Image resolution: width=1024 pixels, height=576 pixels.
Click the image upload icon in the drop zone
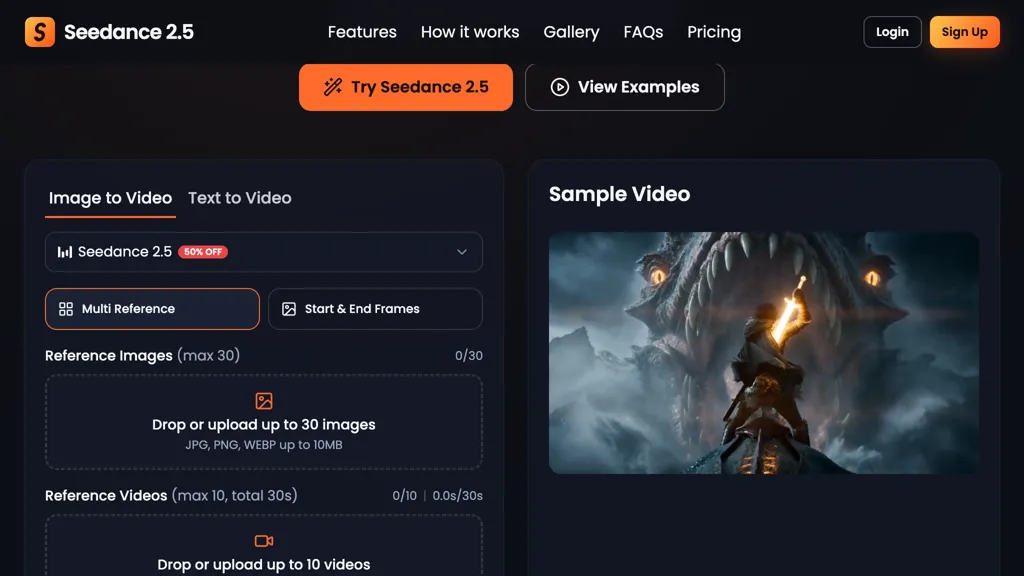pyautogui.click(x=264, y=401)
